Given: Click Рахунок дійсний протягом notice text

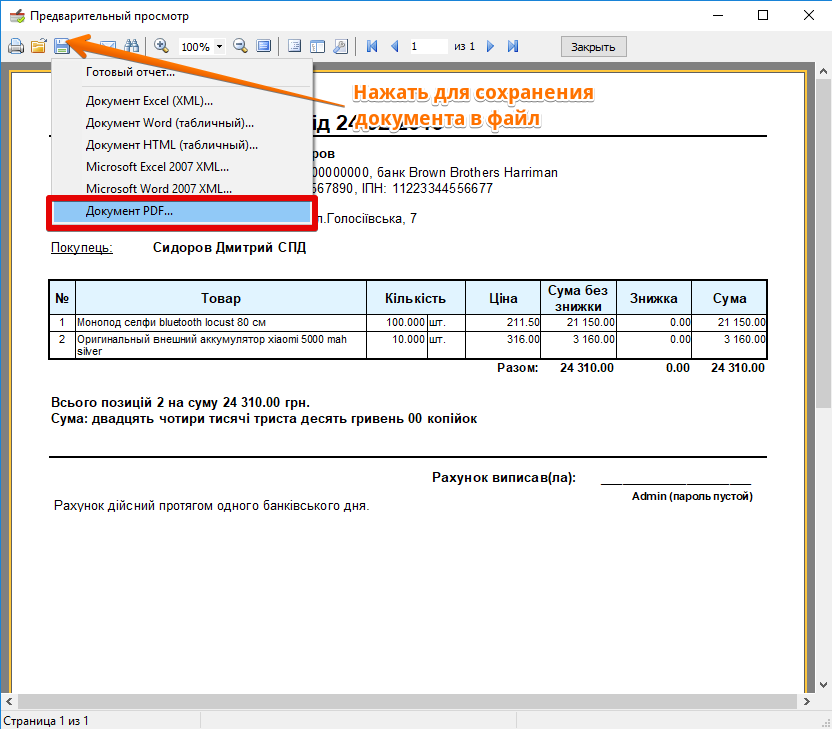Looking at the screenshot, I should click(211, 506).
